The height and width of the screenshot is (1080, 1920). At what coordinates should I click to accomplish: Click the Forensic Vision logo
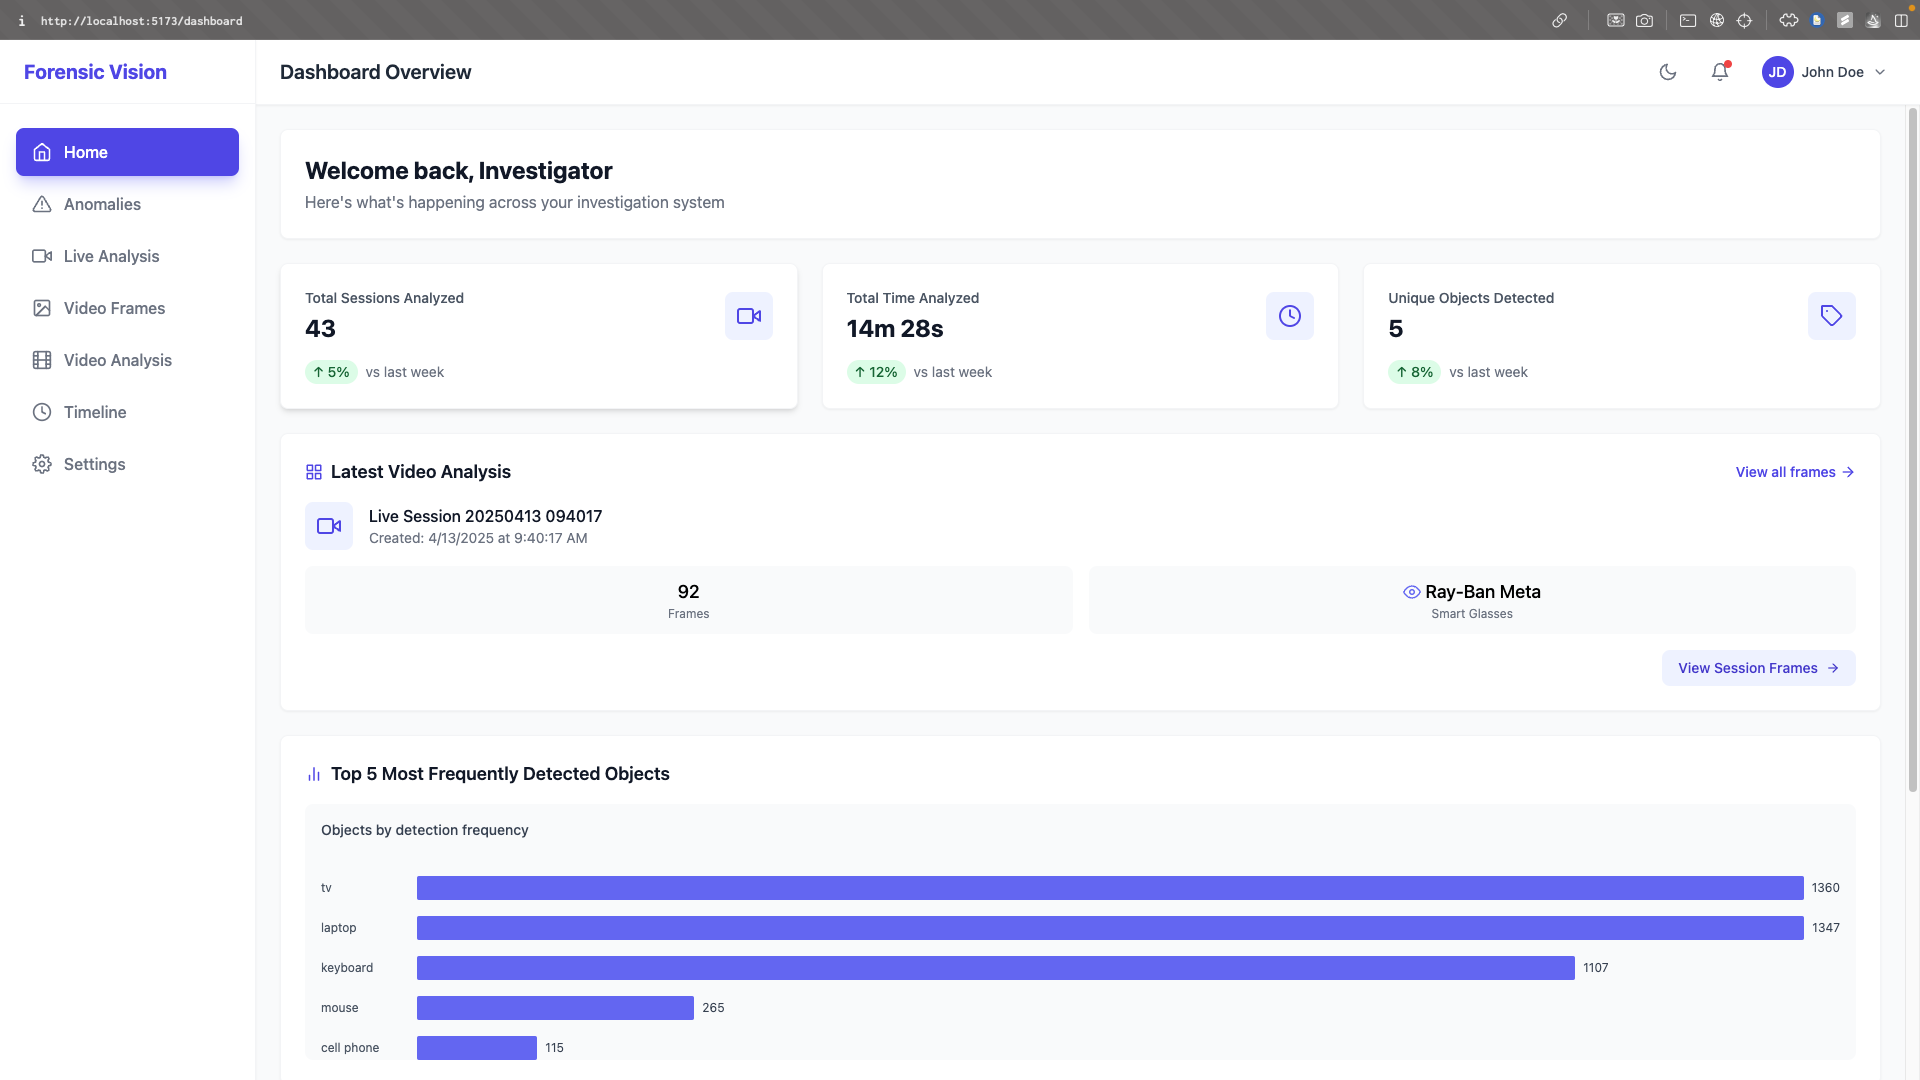[95, 72]
